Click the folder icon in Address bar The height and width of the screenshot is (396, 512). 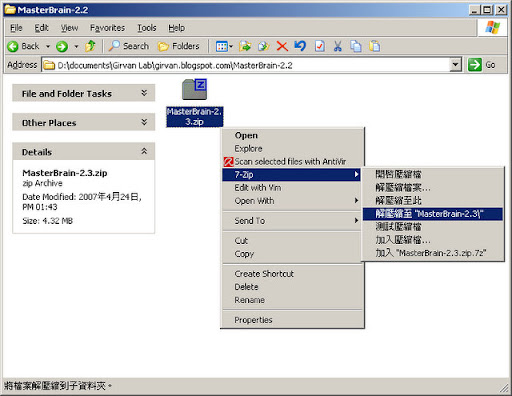click(49, 65)
